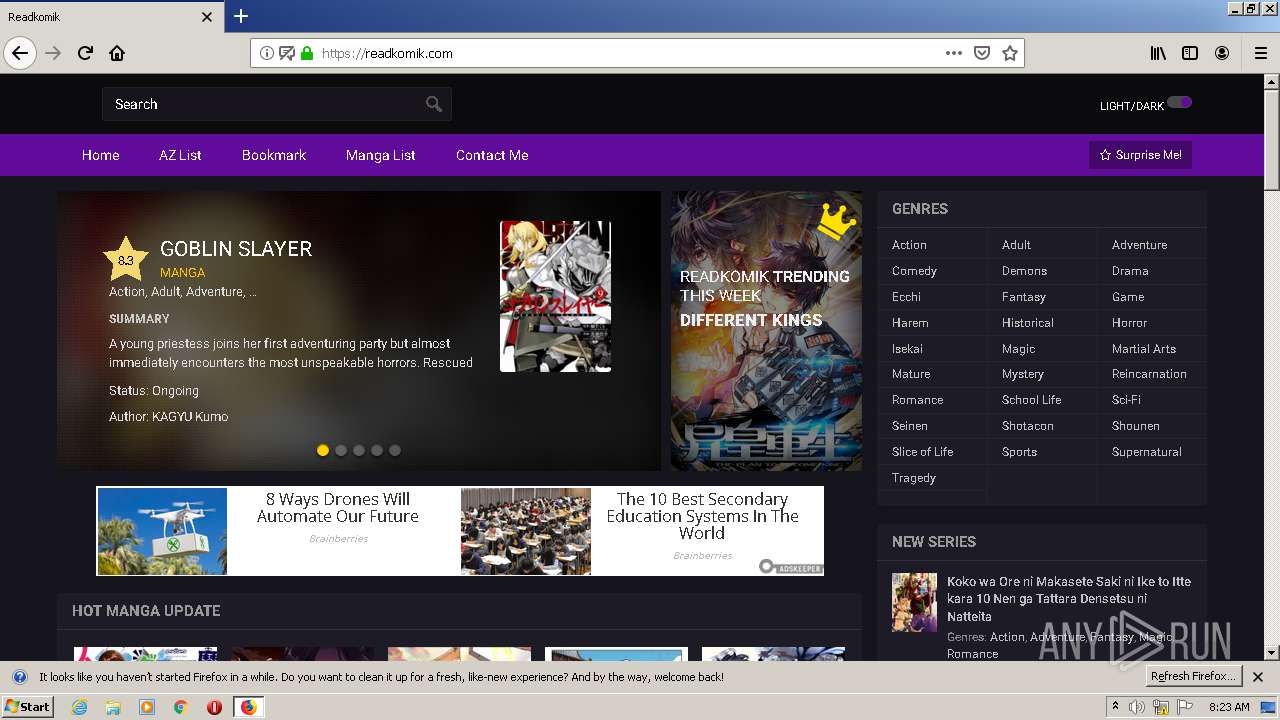Screen dimensions: 1280x720
Task: Open the Fantasy genre
Action: coord(1024,297)
